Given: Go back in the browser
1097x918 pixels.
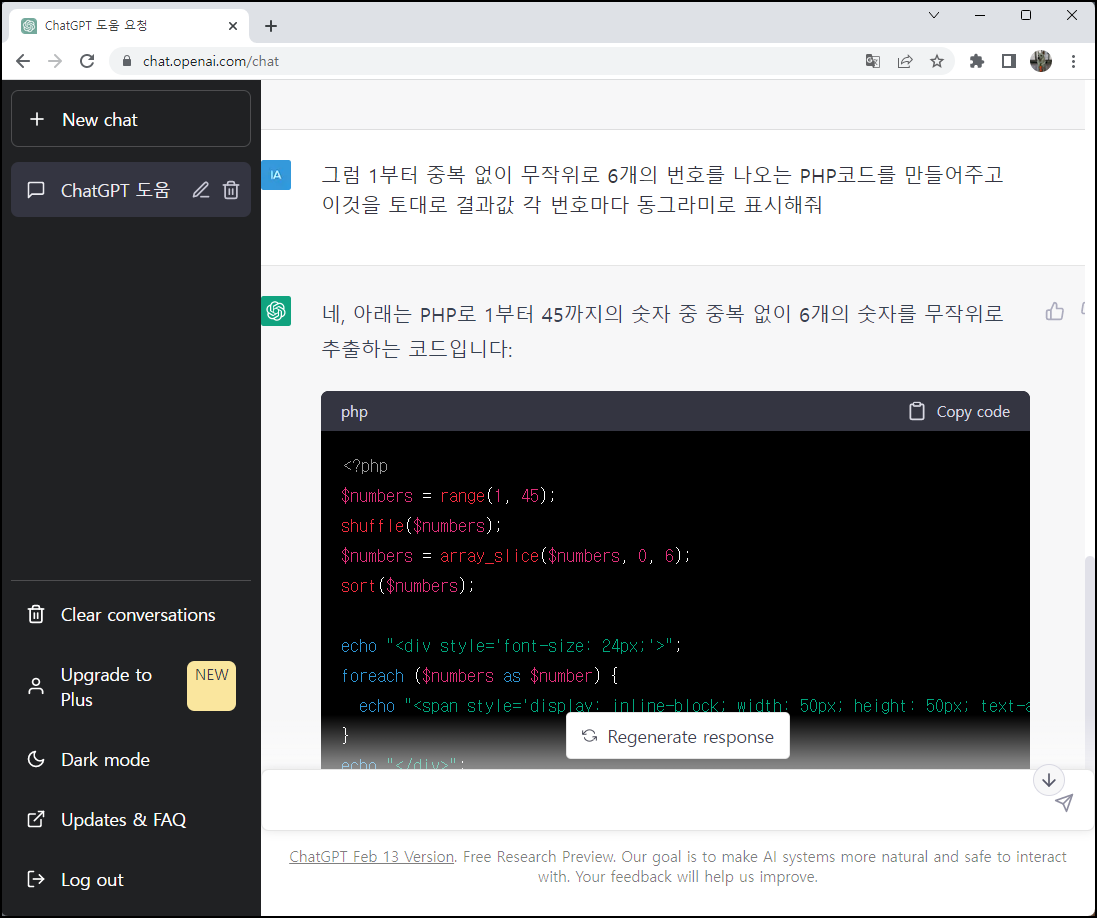Looking at the screenshot, I should (x=23, y=61).
